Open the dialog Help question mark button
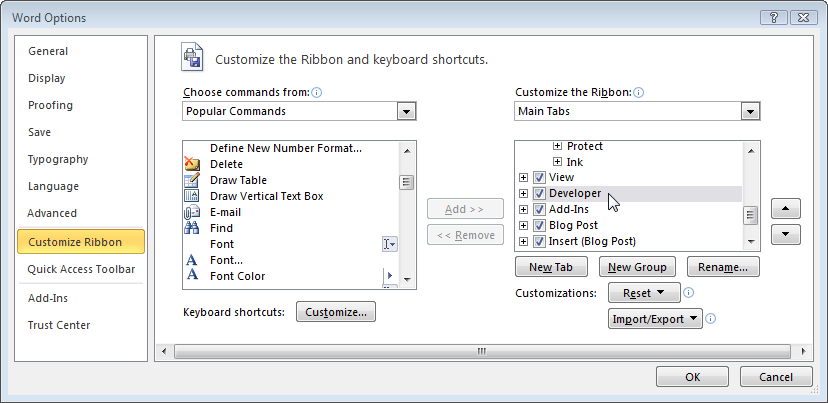Viewport: 828px width, 403px height. [x=774, y=17]
